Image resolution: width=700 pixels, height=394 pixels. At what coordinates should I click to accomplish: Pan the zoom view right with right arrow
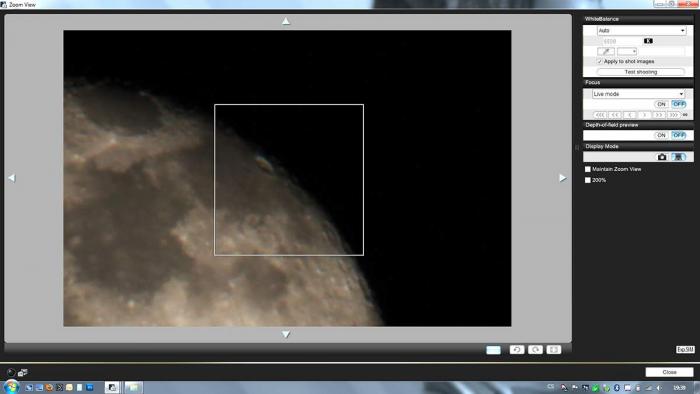point(562,178)
